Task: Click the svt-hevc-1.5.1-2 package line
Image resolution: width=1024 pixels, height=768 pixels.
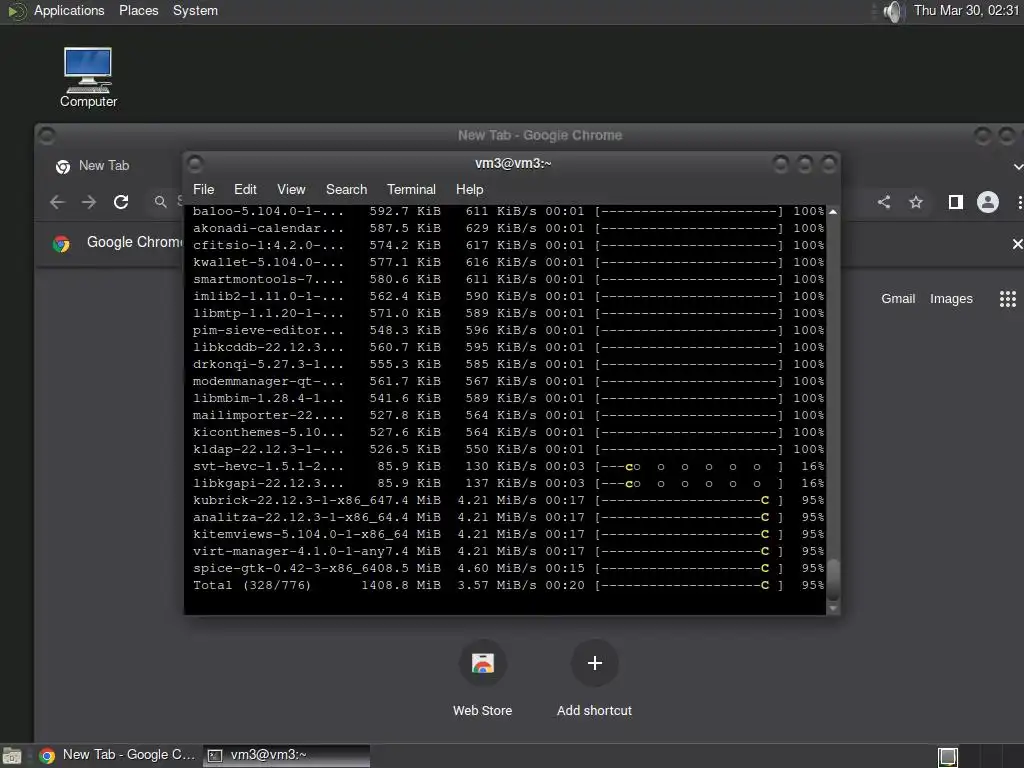Action: coord(509,466)
